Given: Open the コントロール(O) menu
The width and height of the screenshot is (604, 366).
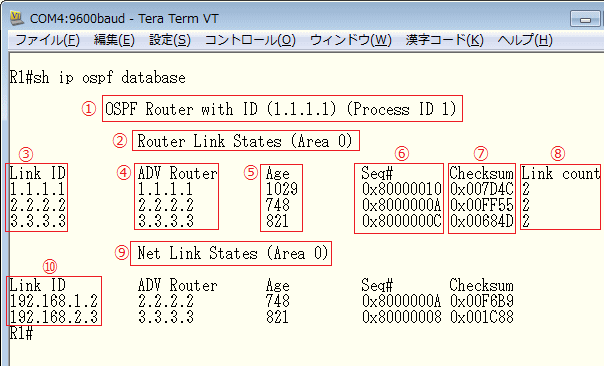Looking at the screenshot, I should (250, 40).
